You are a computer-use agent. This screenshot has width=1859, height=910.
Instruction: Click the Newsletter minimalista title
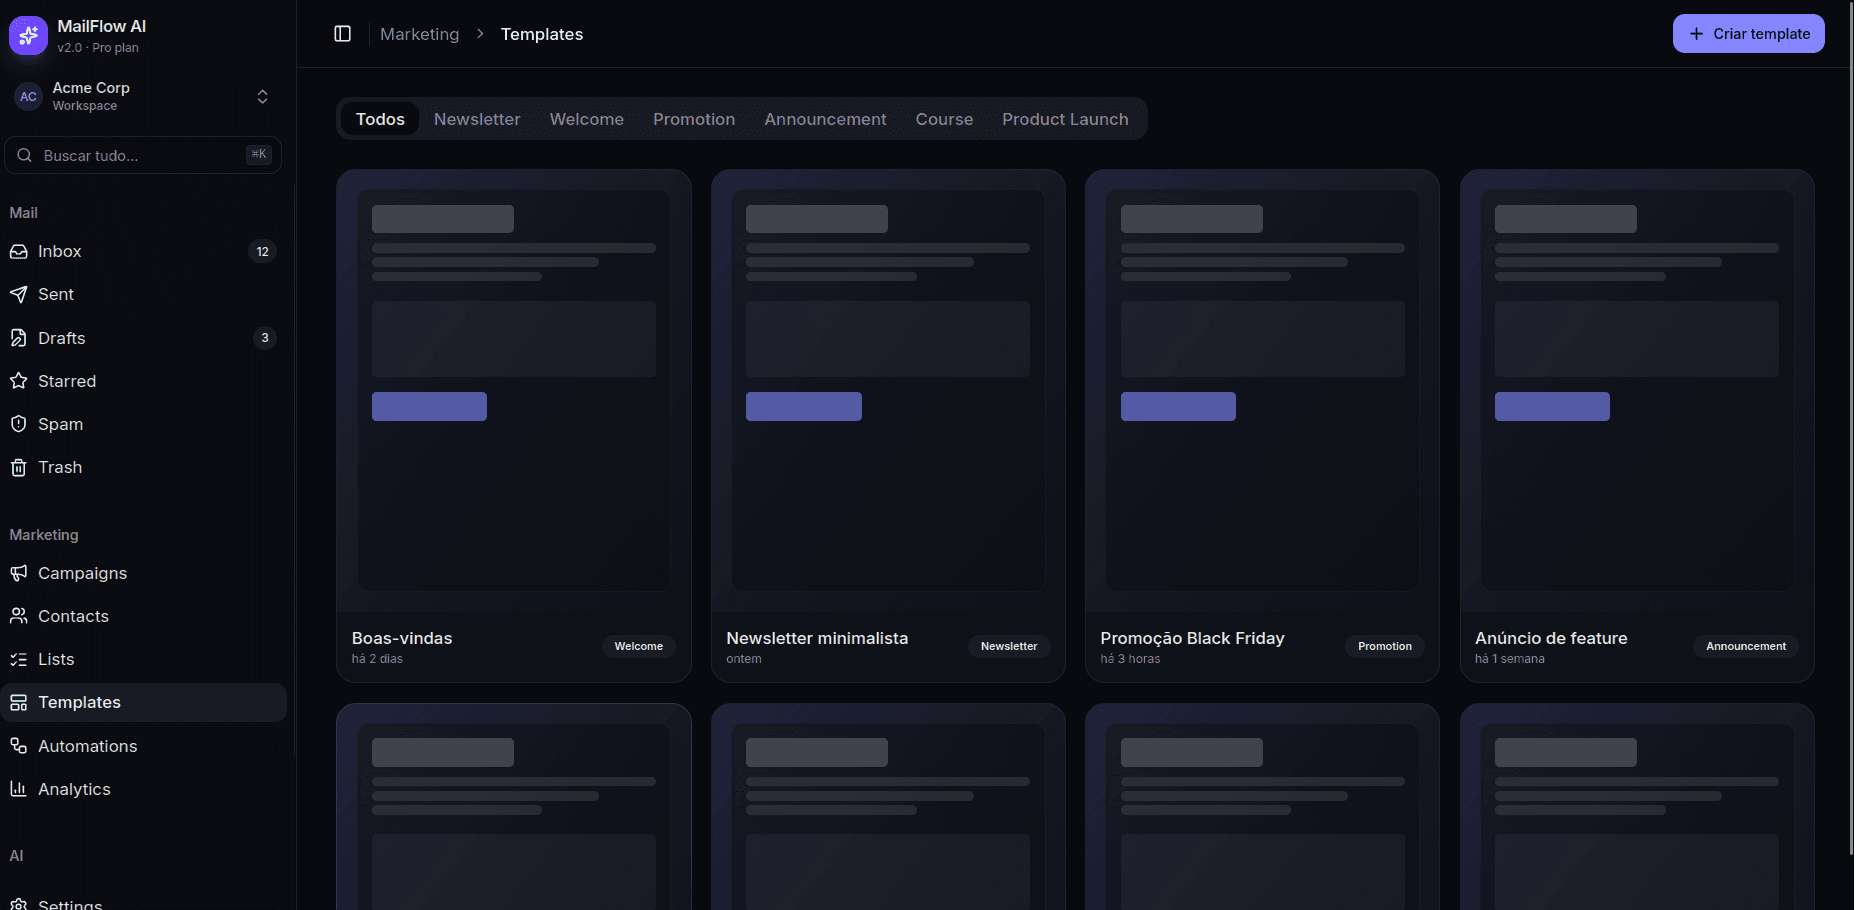[x=817, y=638]
